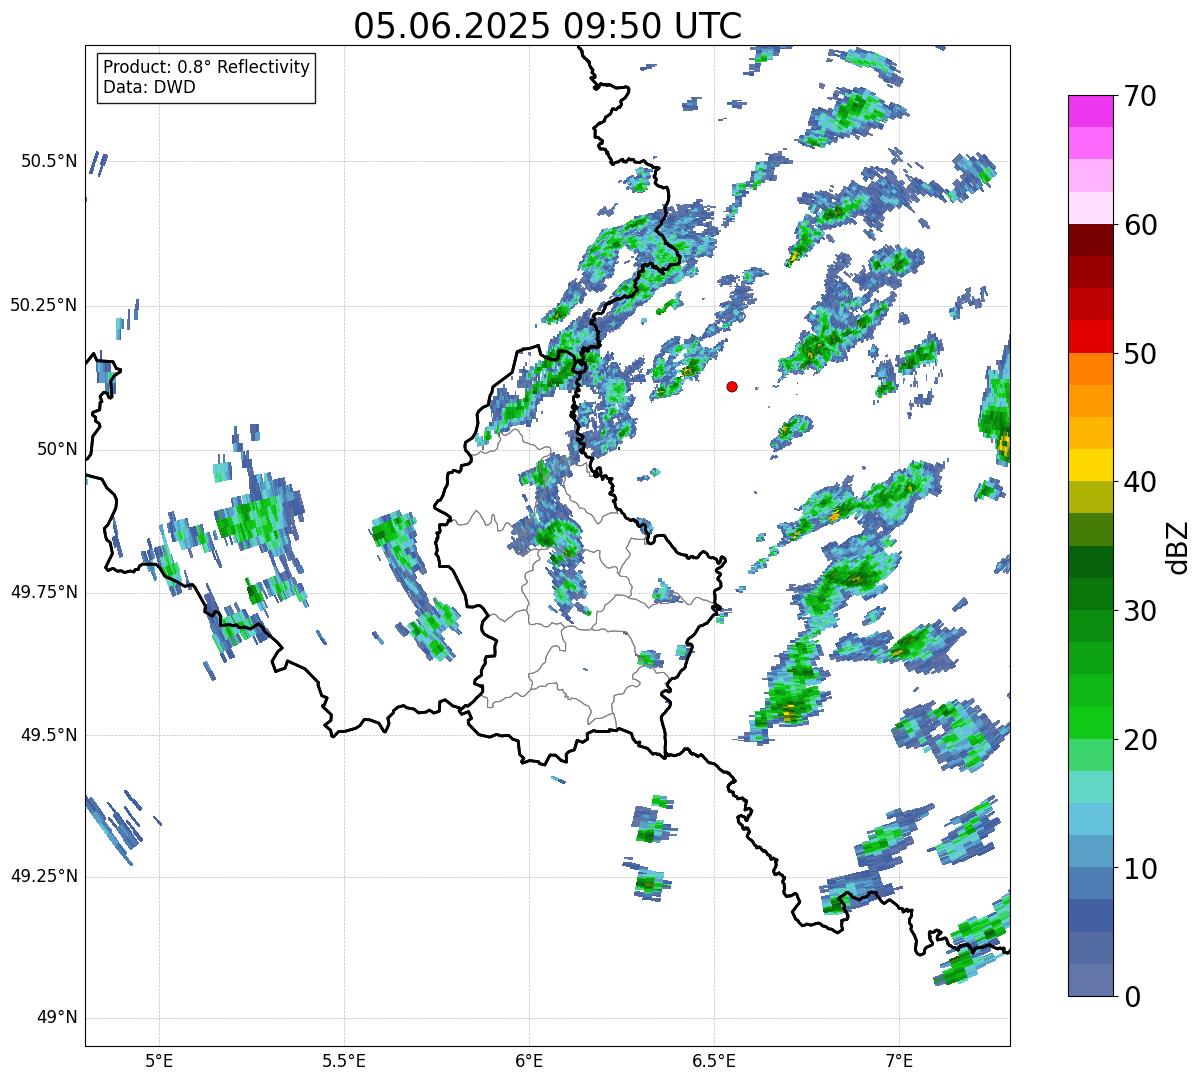Click the red location marker dot
The image size is (1202, 1081).
click(x=732, y=386)
